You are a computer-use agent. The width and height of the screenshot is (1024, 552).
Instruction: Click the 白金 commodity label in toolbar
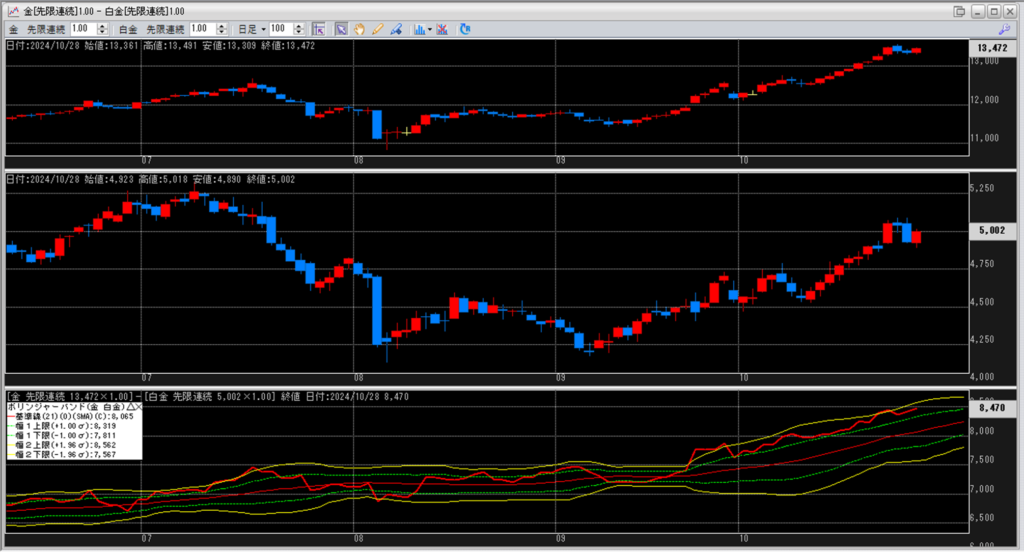tap(129, 29)
